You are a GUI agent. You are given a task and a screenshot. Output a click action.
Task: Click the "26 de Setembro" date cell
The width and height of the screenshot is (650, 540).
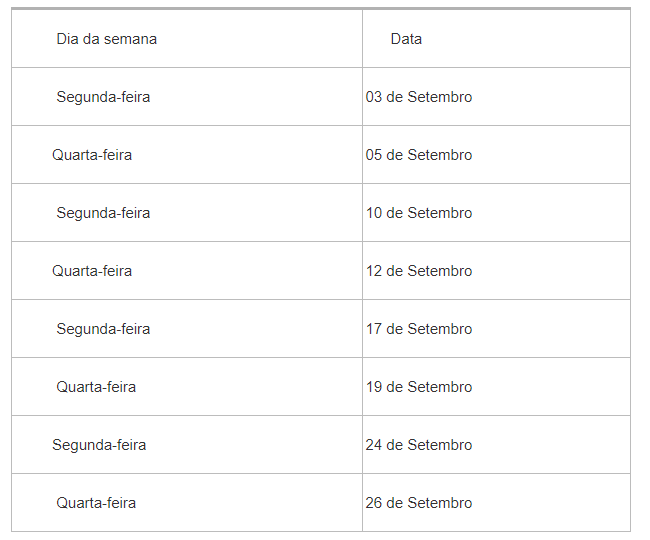[419, 503]
